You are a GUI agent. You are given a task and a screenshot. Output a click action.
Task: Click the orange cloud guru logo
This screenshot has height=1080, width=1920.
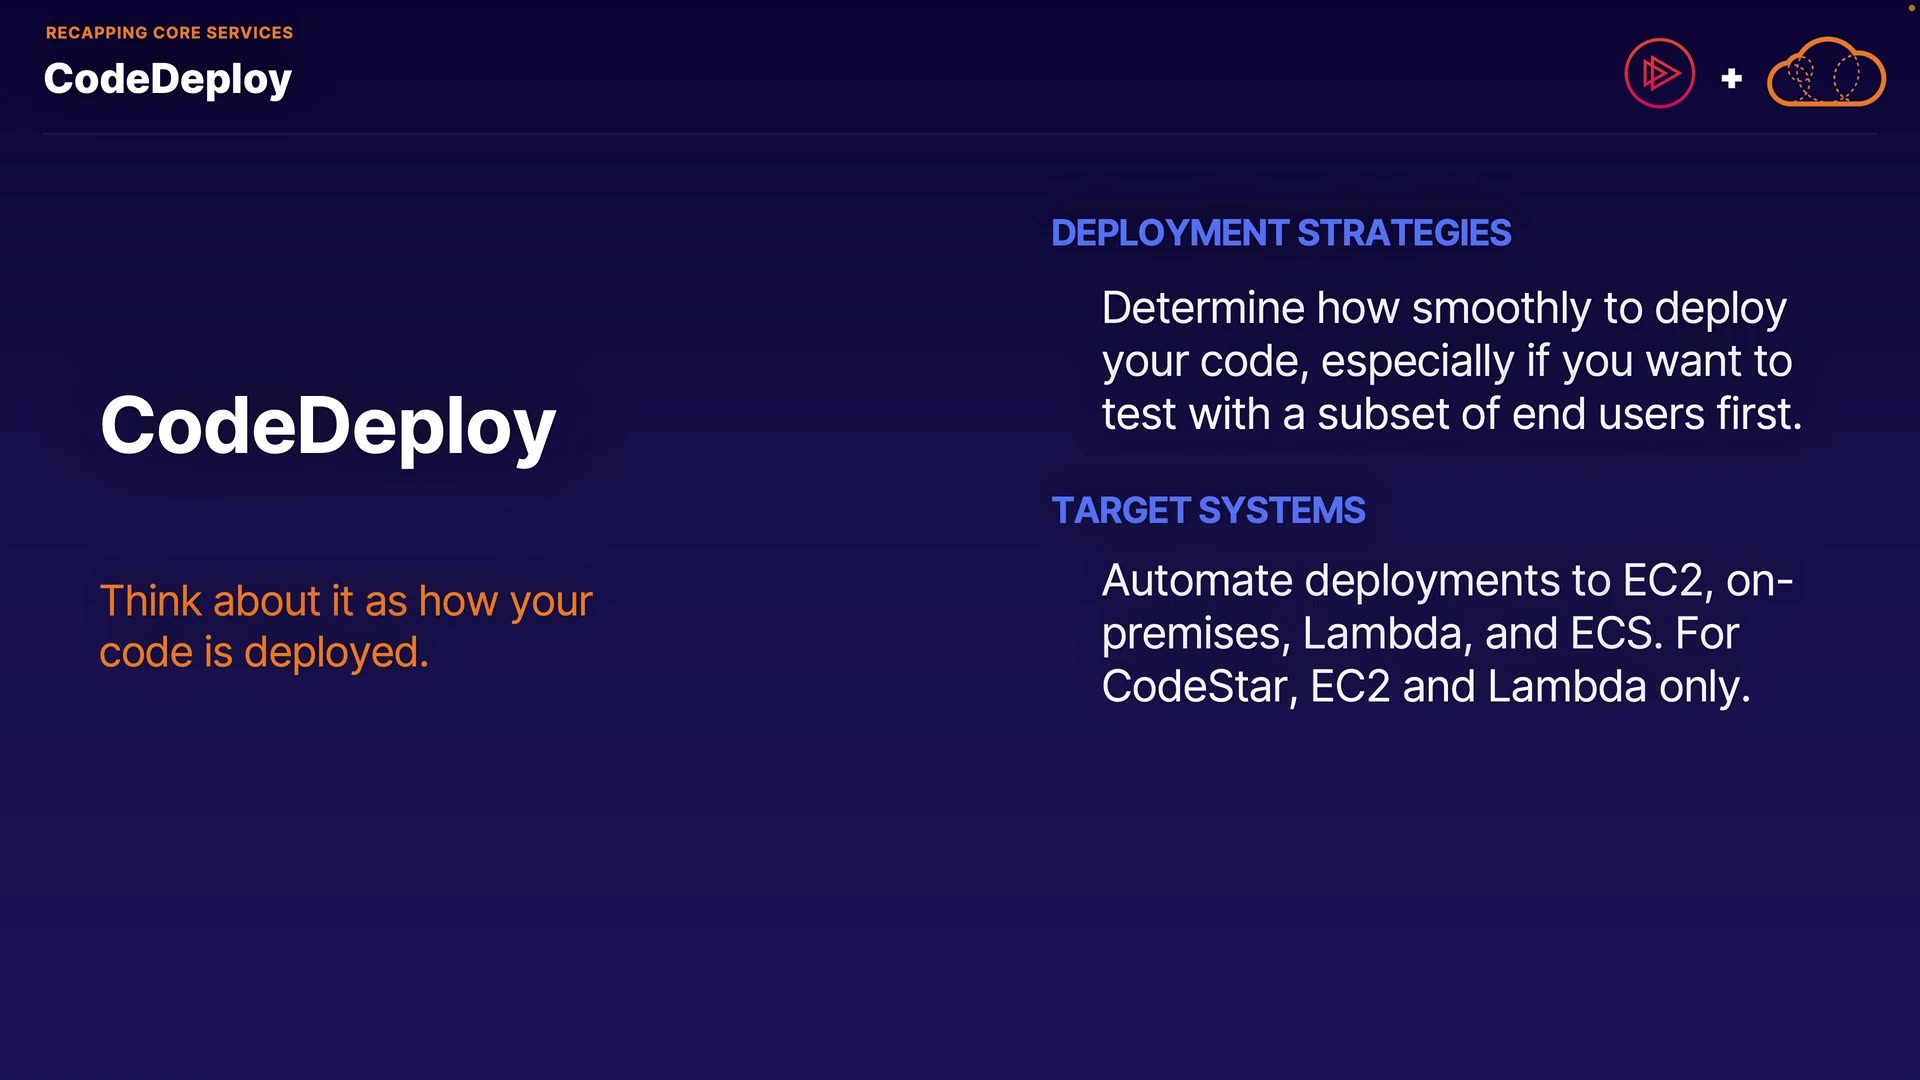tap(1826, 73)
